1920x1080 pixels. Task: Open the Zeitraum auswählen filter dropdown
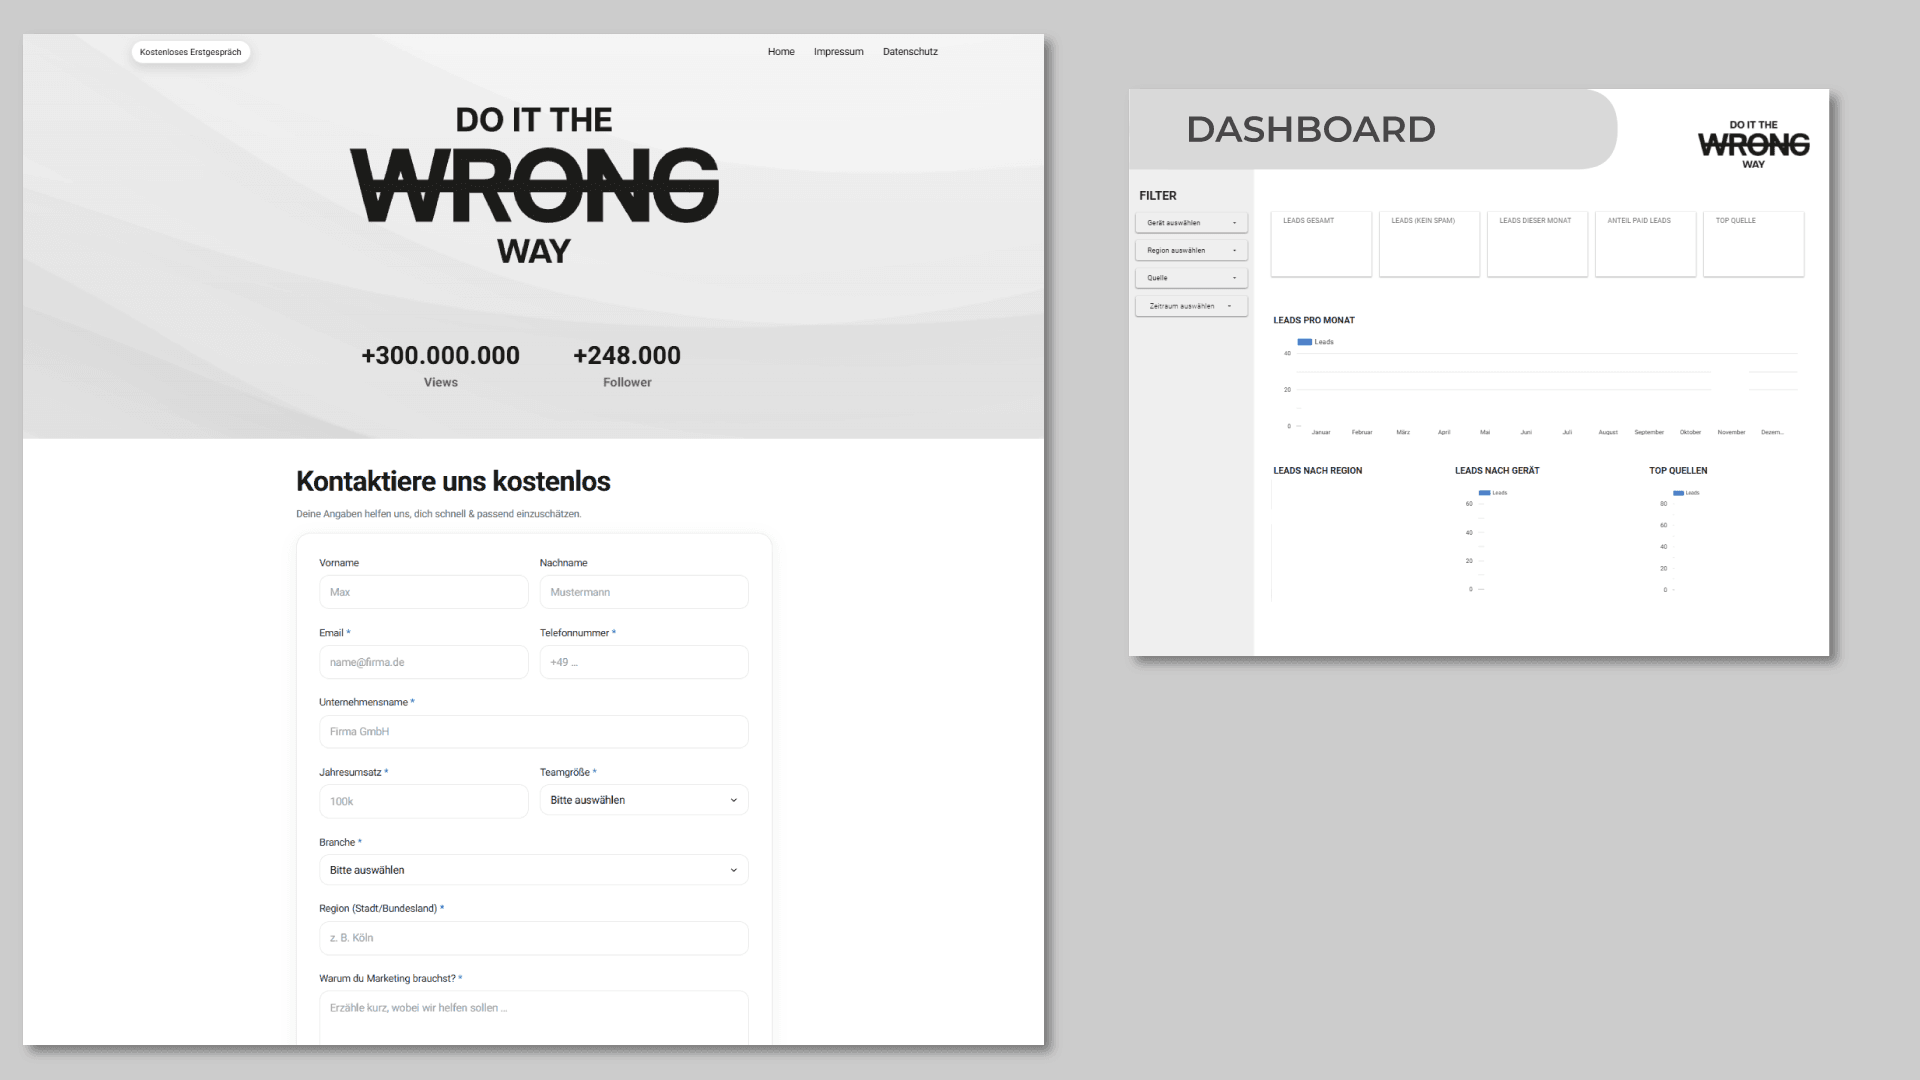click(1191, 305)
